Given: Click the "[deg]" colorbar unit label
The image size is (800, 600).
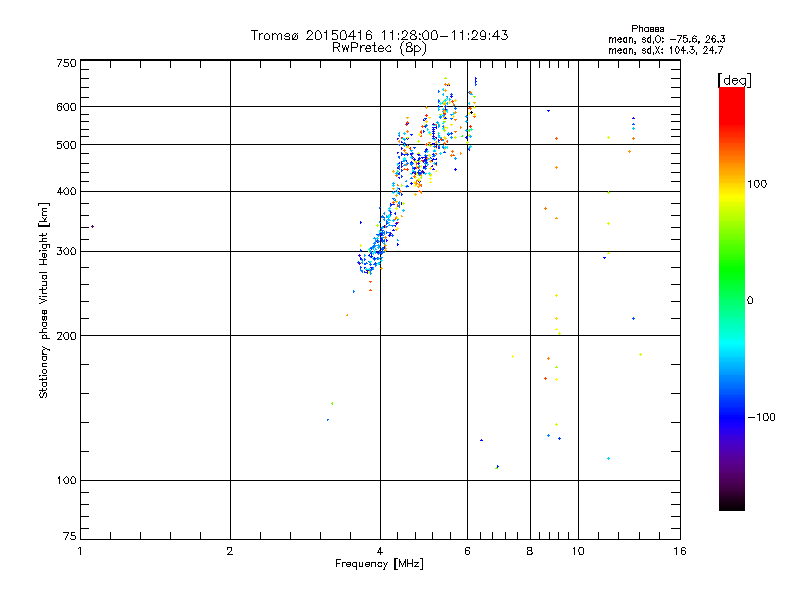Looking at the screenshot, I should click(x=734, y=80).
